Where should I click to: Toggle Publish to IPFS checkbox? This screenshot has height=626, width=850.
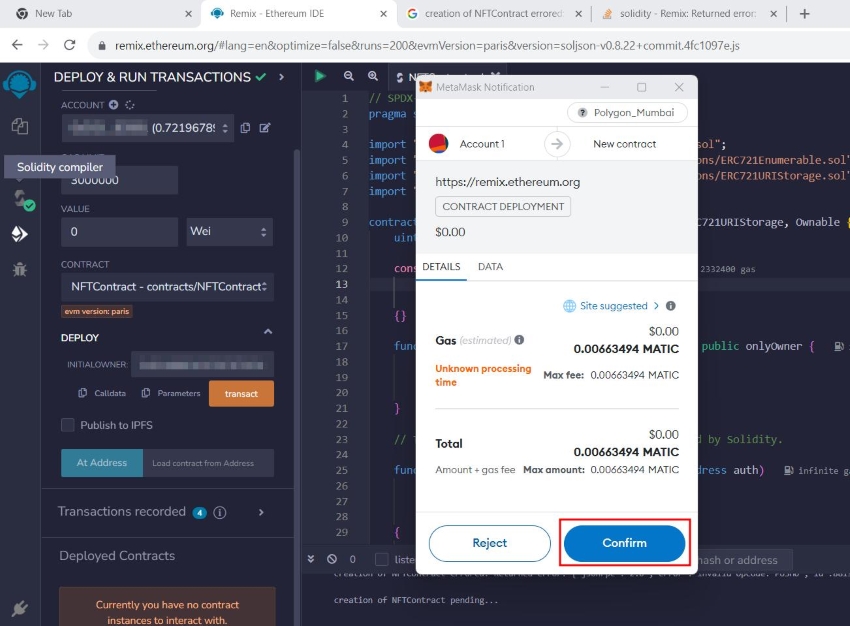(x=68, y=425)
